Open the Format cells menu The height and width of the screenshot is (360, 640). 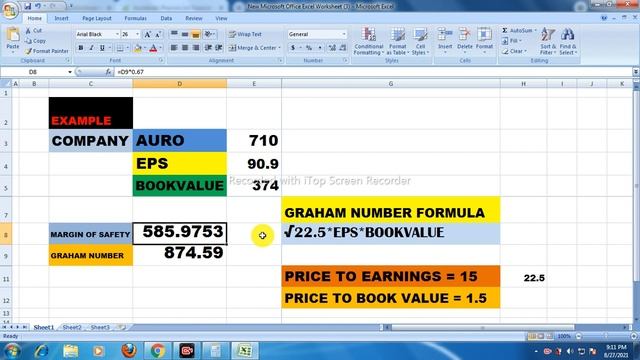coord(484,40)
